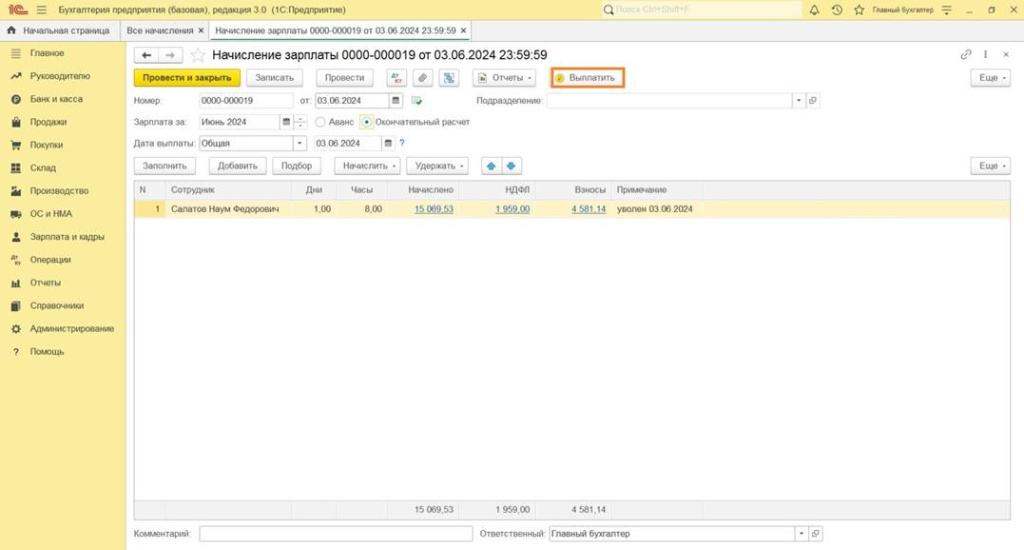Click the favorites star next to document title

(198, 55)
